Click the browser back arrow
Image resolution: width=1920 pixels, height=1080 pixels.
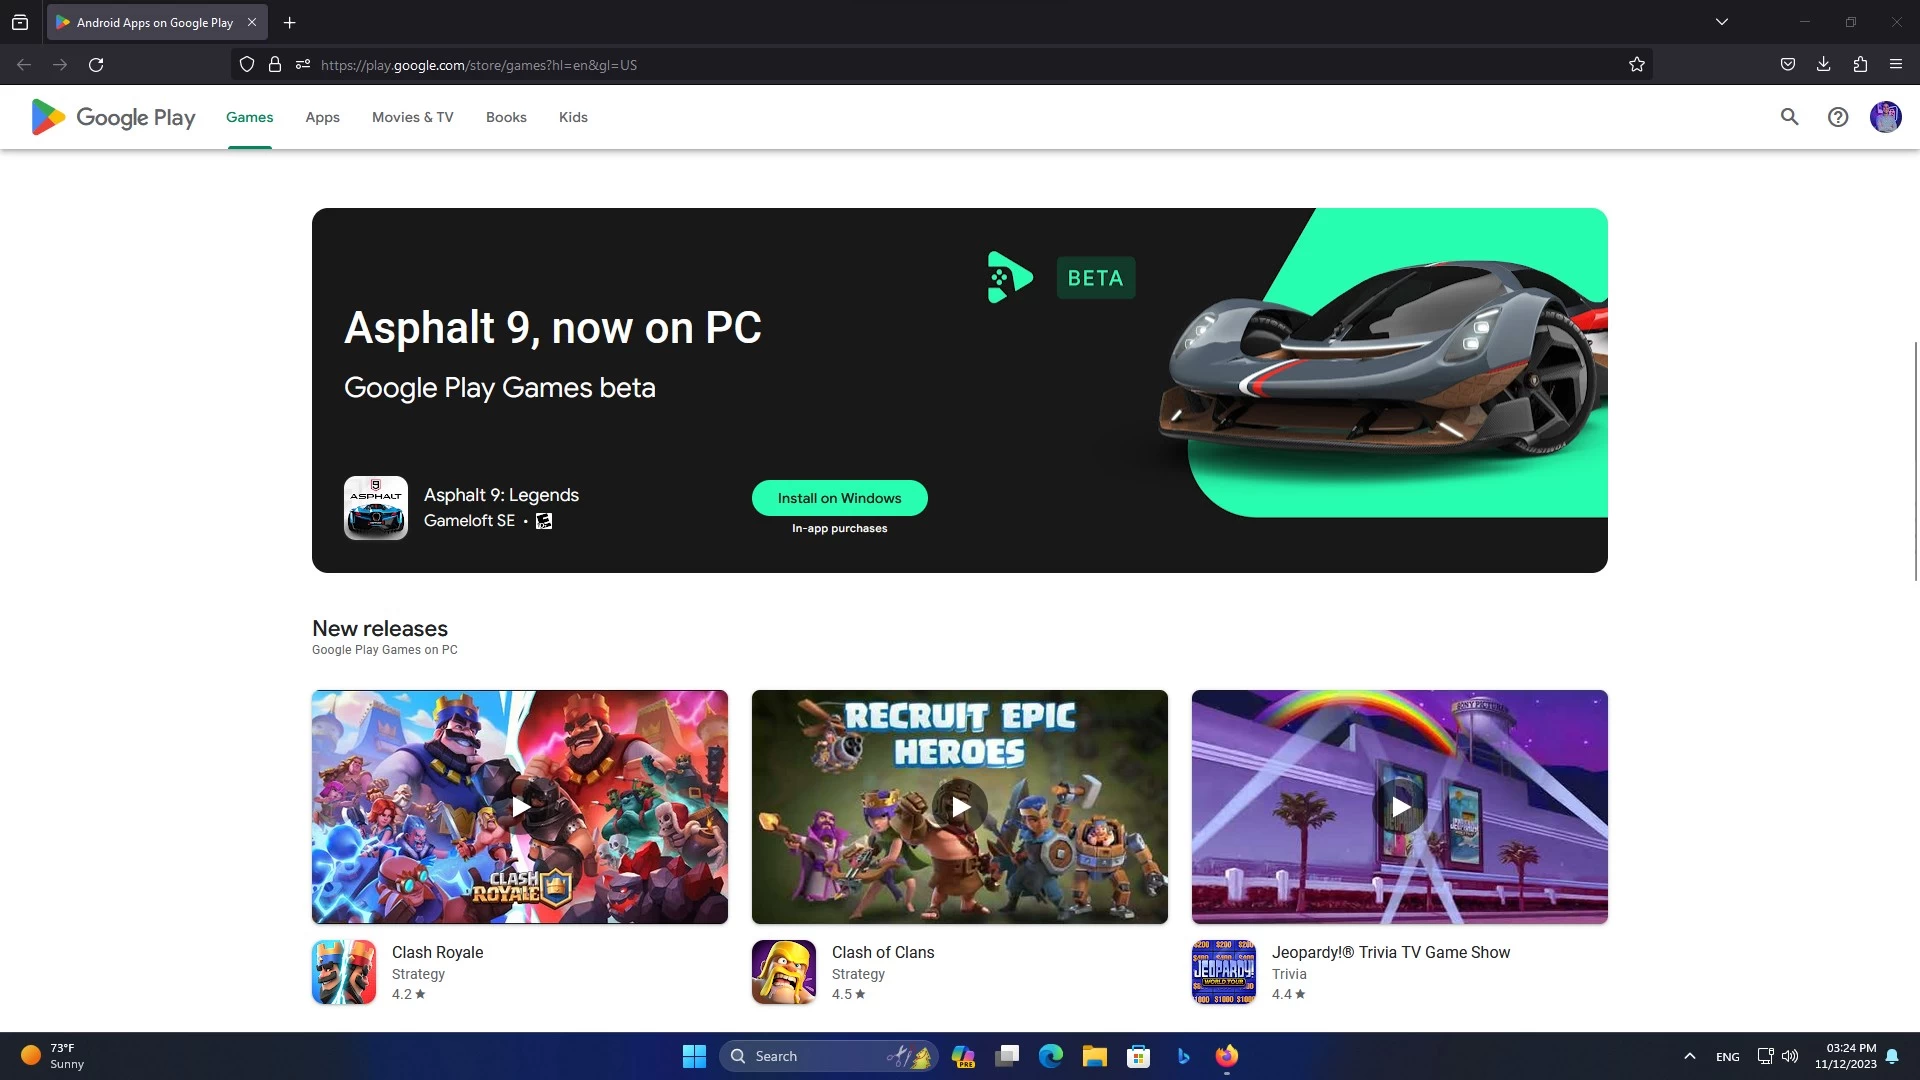tap(24, 65)
